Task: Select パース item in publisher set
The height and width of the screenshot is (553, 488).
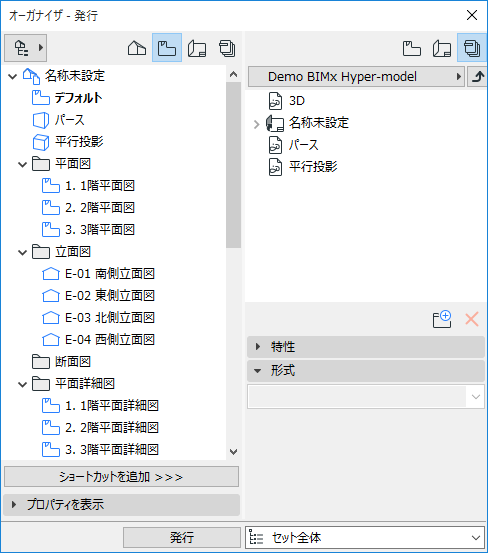Action: (x=303, y=145)
